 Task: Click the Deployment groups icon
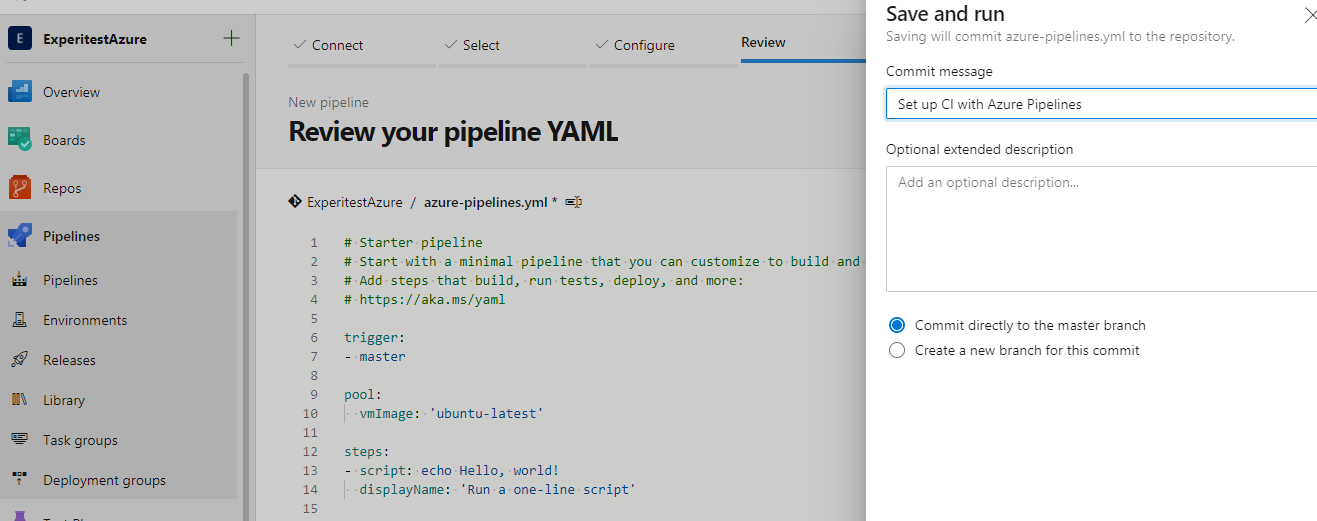pos(19,480)
